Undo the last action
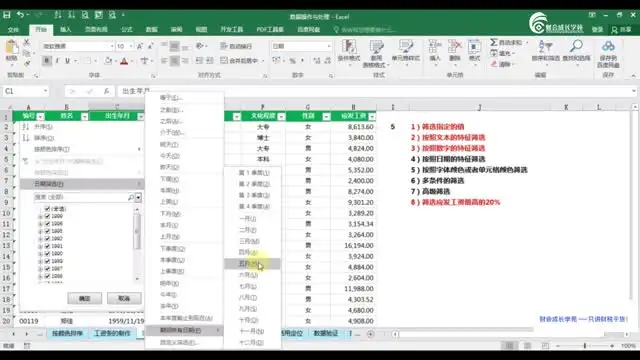 [x=20, y=15]
